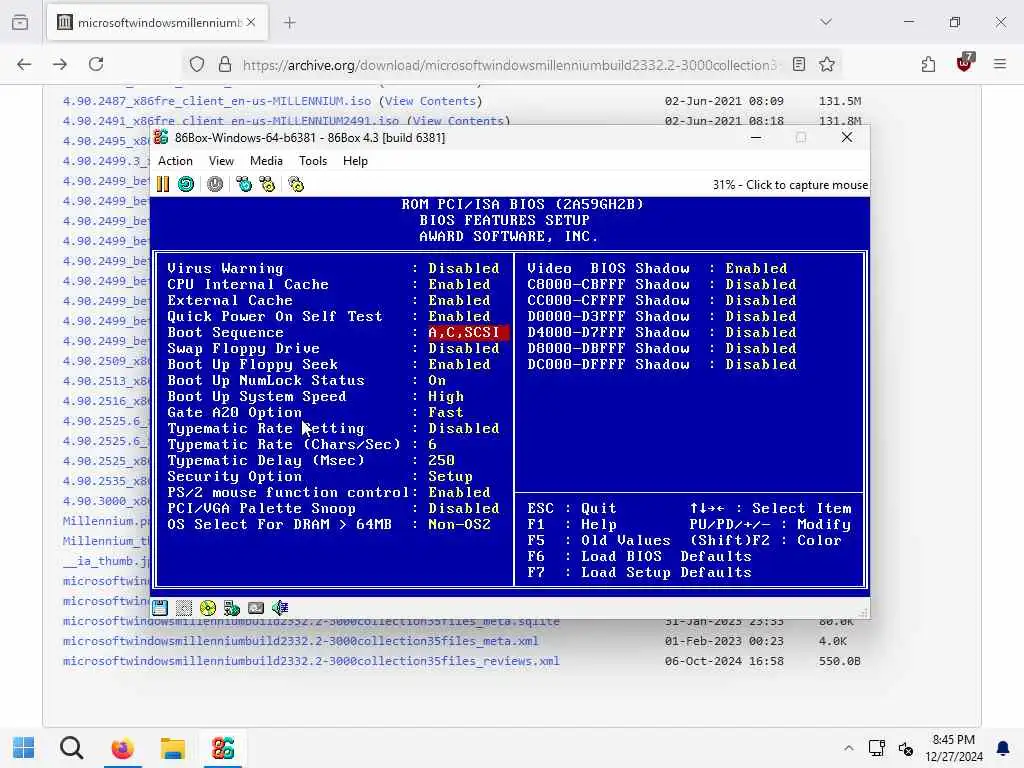This screenshot has height=768, width=1024.
Task: Click the muted volume tray icon
Action: 905,748
